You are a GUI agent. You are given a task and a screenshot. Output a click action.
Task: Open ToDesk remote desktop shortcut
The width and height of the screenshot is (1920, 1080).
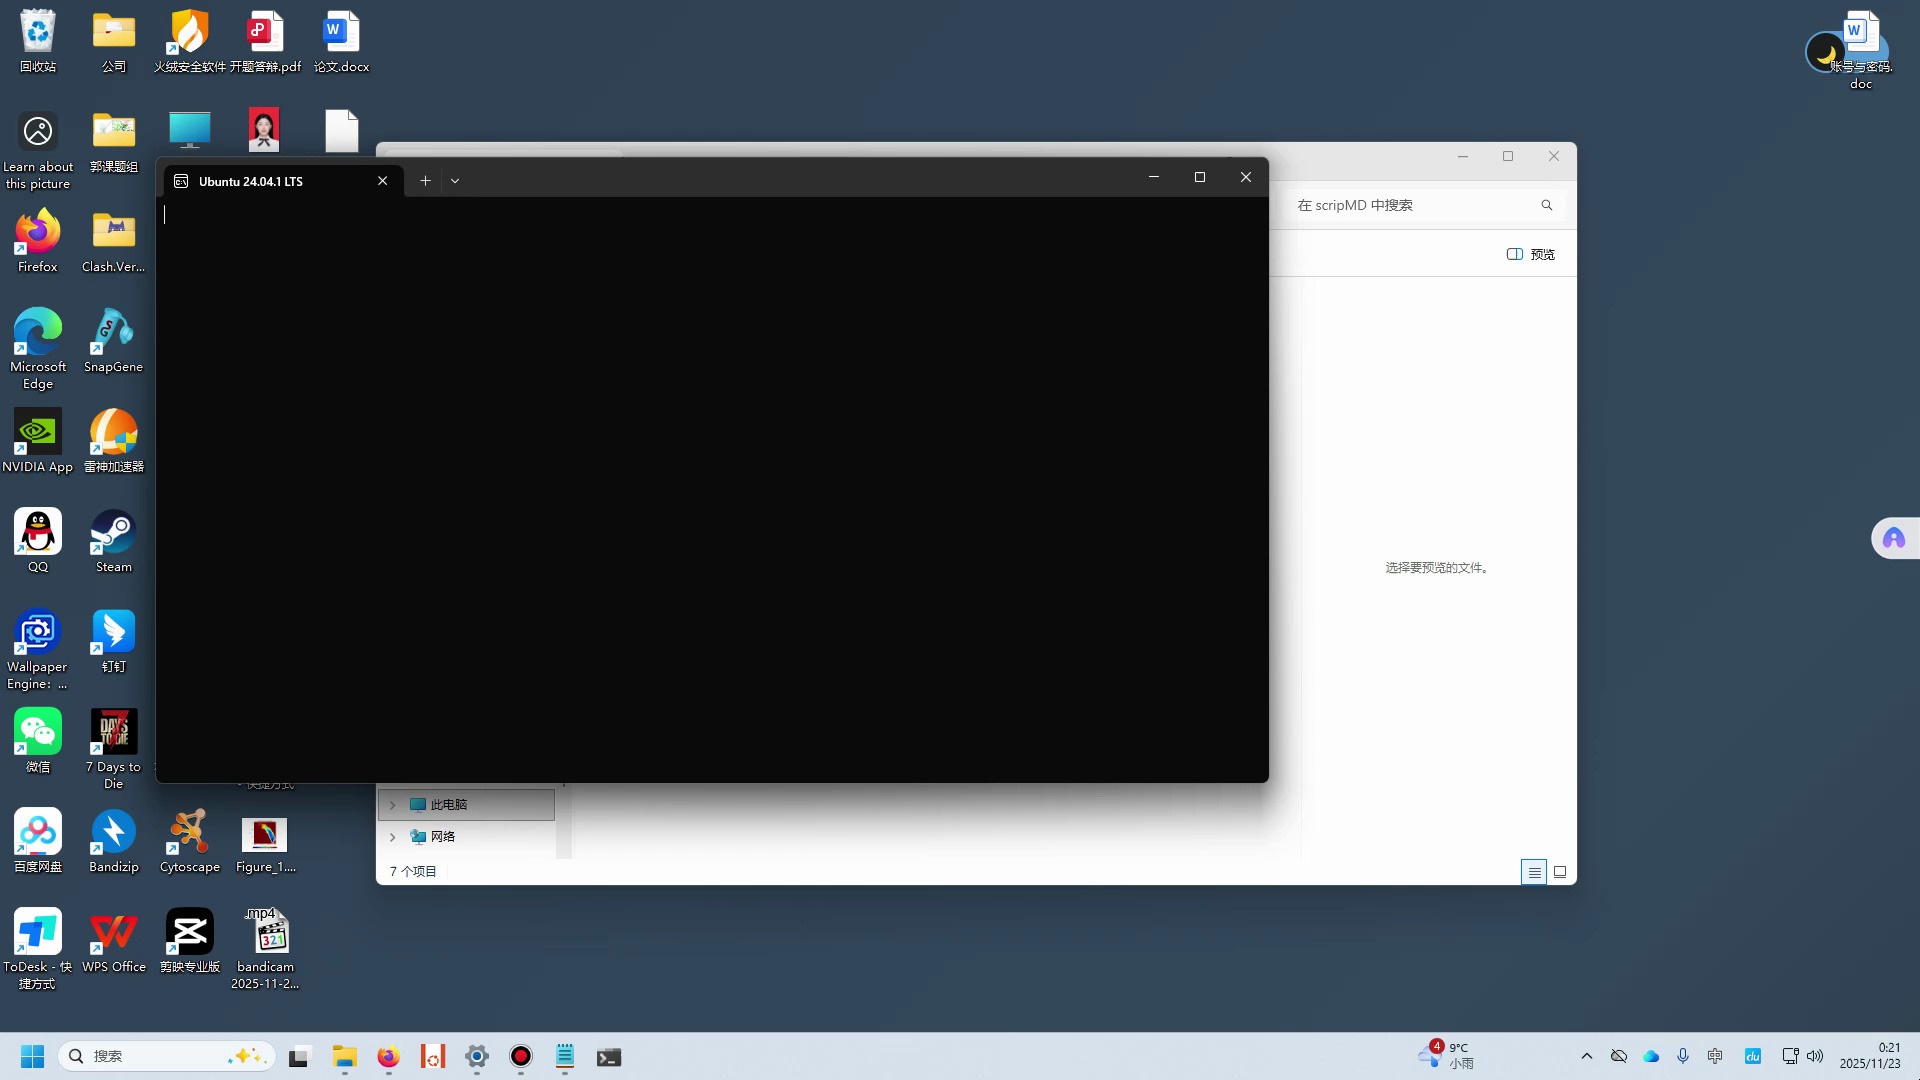pos(37,932)
